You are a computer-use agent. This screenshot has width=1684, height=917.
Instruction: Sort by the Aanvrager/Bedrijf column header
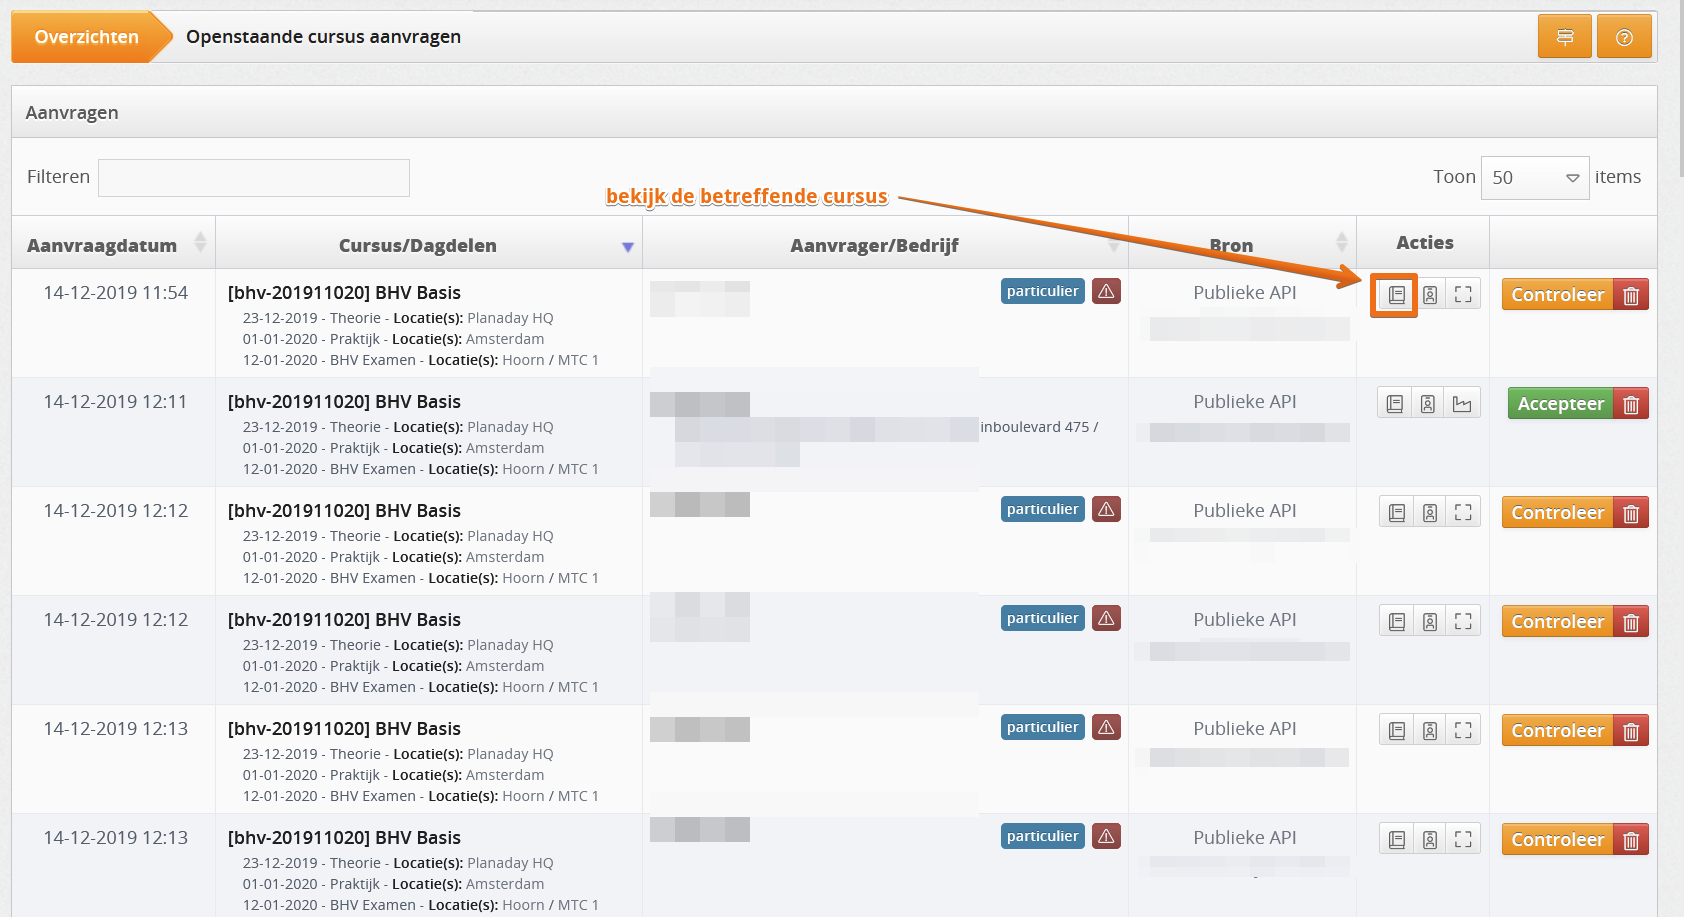[885, 243]
